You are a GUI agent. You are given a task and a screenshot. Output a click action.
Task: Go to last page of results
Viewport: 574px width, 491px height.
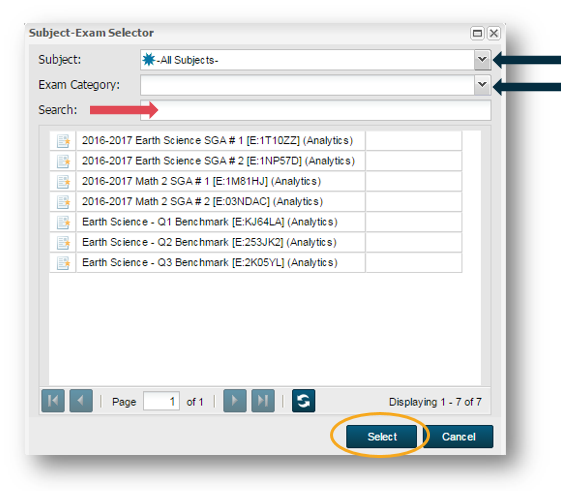pos(263,401)
